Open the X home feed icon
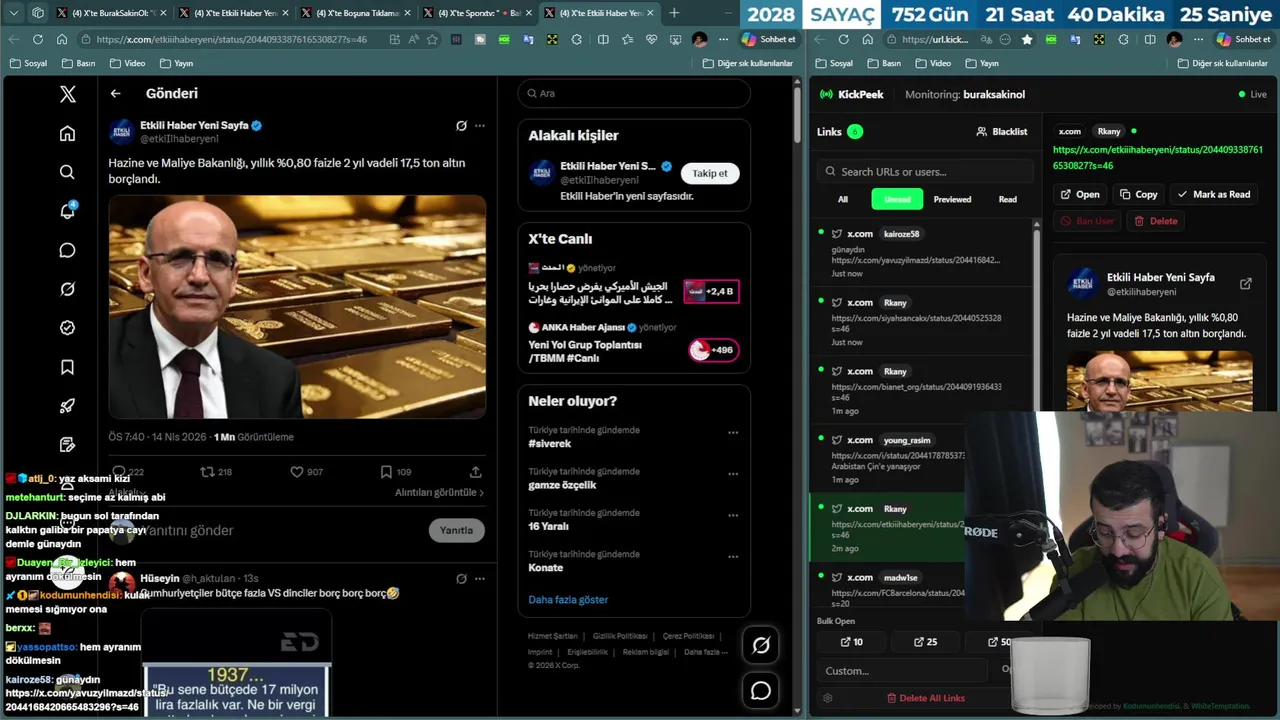Image resolution: width=1280 pixels, height=720 pixels. [x=67, y=133]
